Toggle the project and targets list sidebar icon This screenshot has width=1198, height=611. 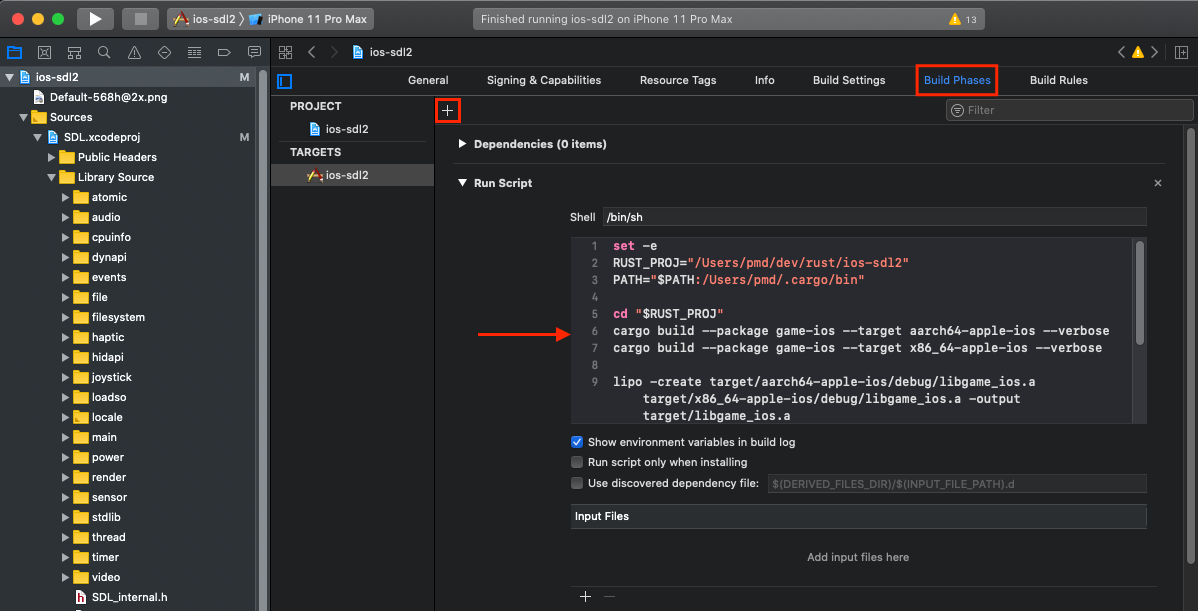[x=285, y=81]
